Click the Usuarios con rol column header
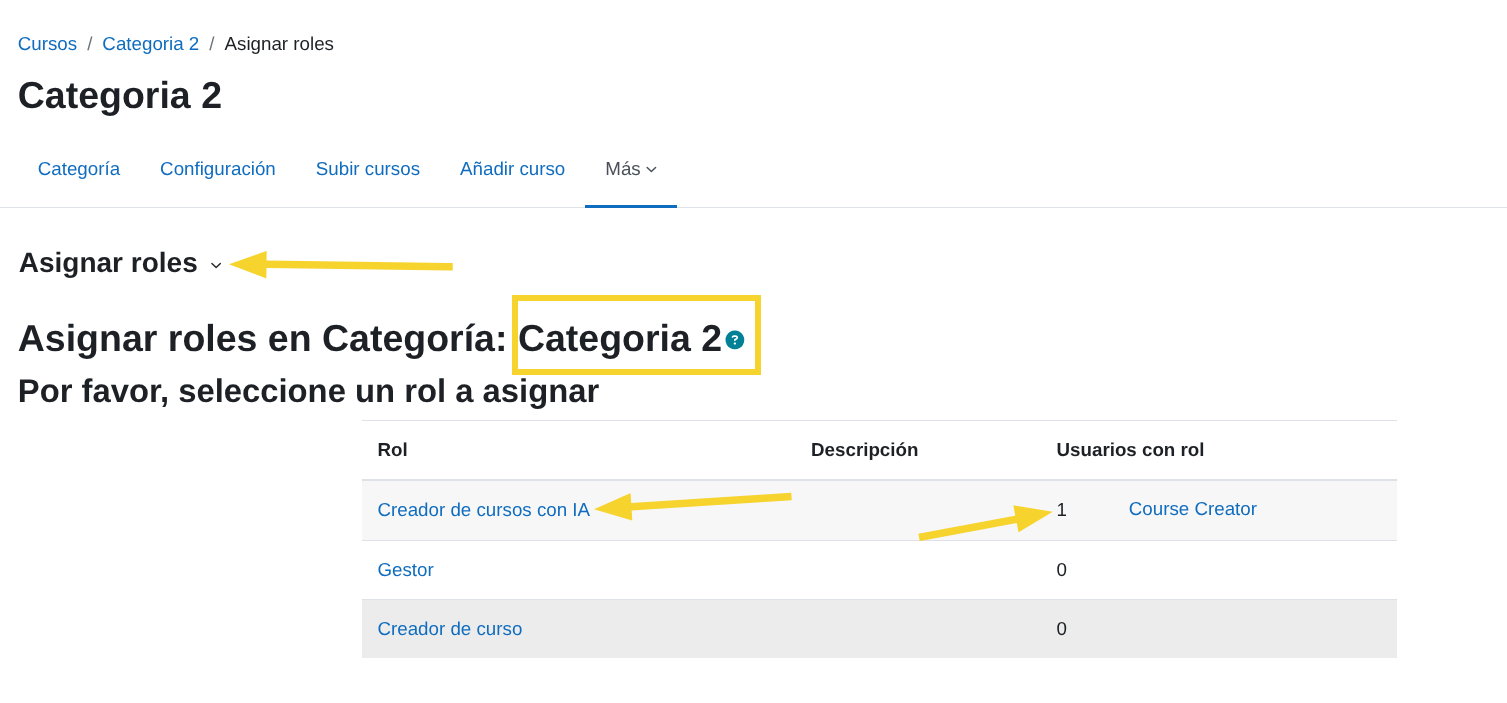The width and height of the screenshot is (1507, 703). 1130,449
